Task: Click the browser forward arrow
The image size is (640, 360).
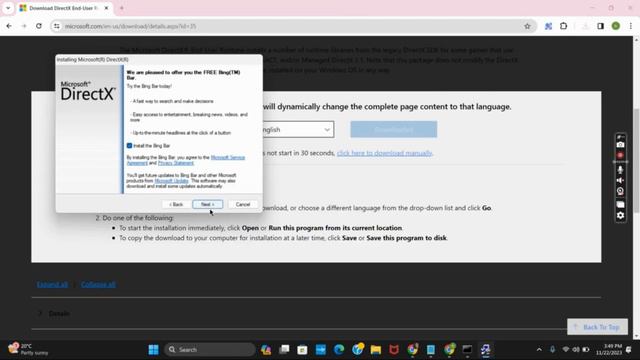Action: 24,26
